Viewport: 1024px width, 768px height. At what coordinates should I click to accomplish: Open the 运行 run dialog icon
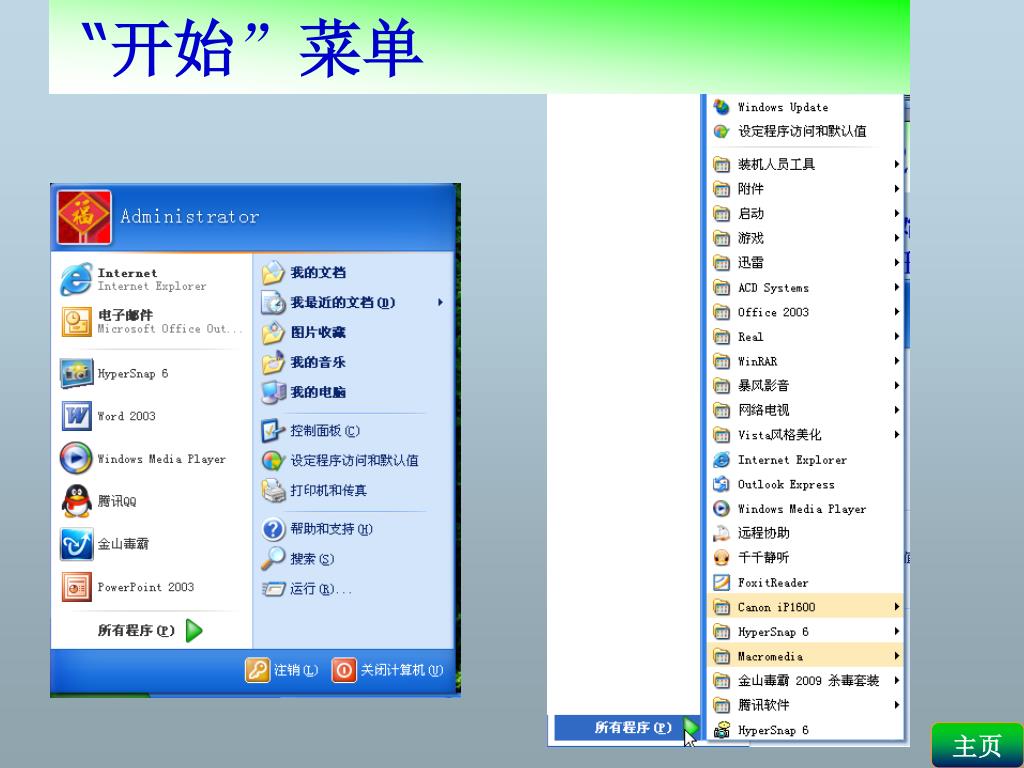tap(273, 589)
